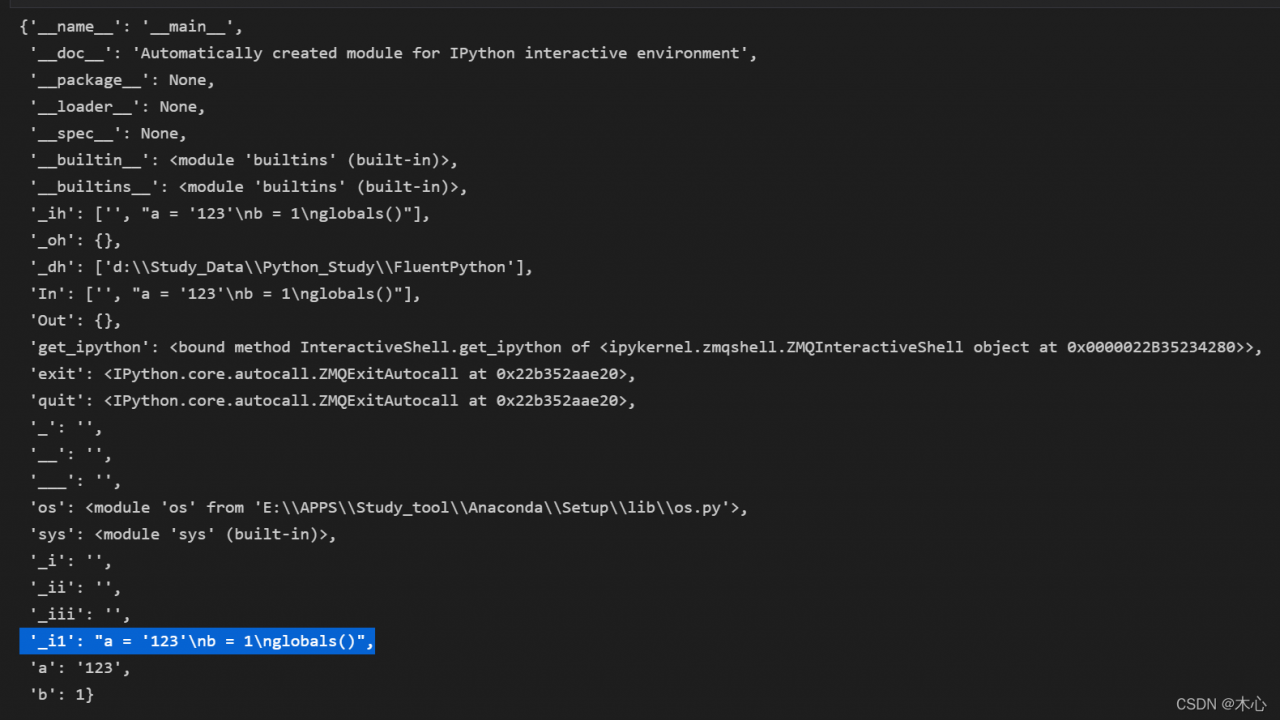Click the 'a': '123' variable line
This screenshot has width=1280, height=720.
80,668
